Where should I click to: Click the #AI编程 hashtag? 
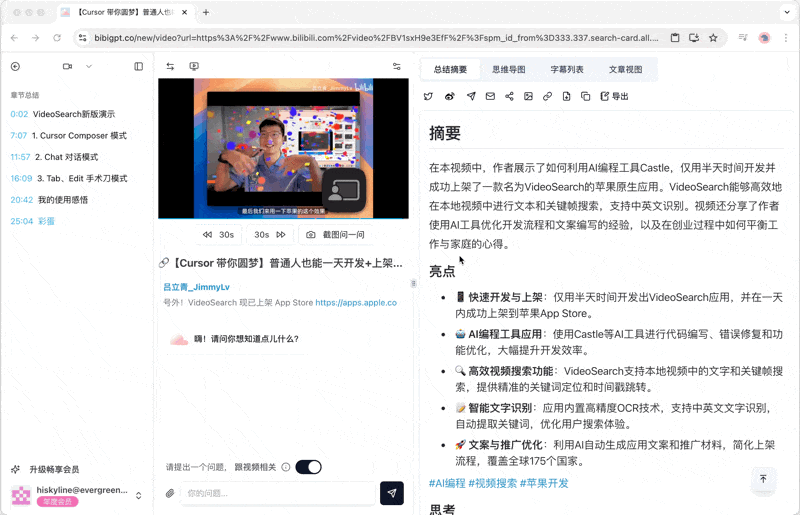pos(447,483)
